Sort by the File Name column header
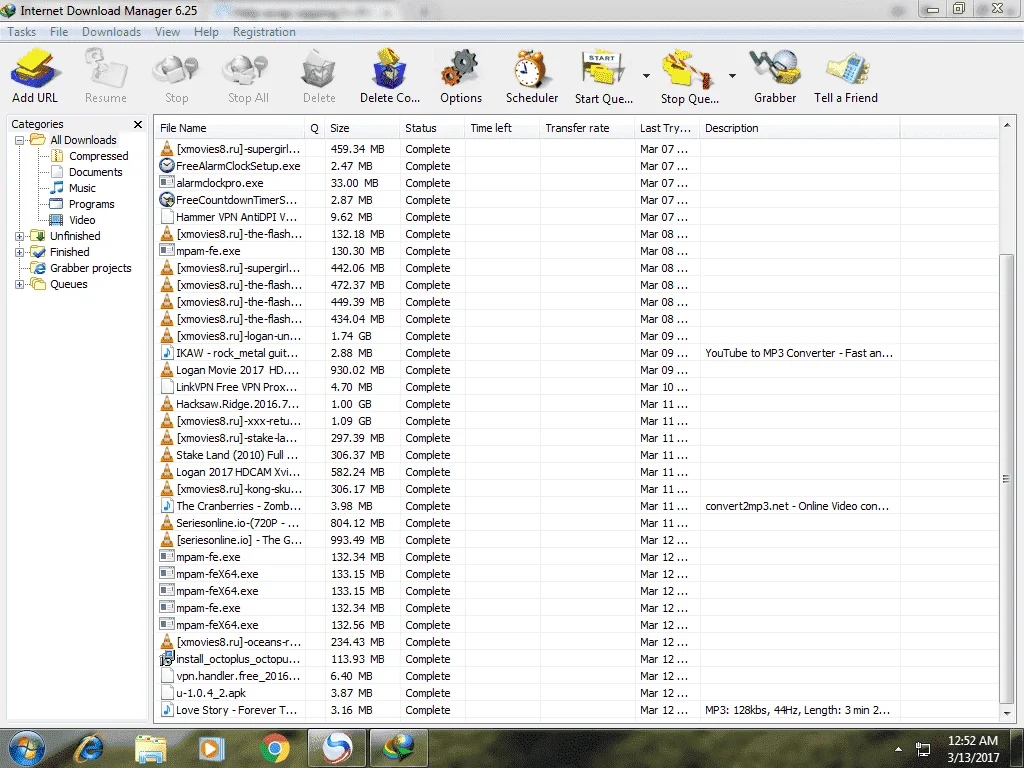 point(229,128)
